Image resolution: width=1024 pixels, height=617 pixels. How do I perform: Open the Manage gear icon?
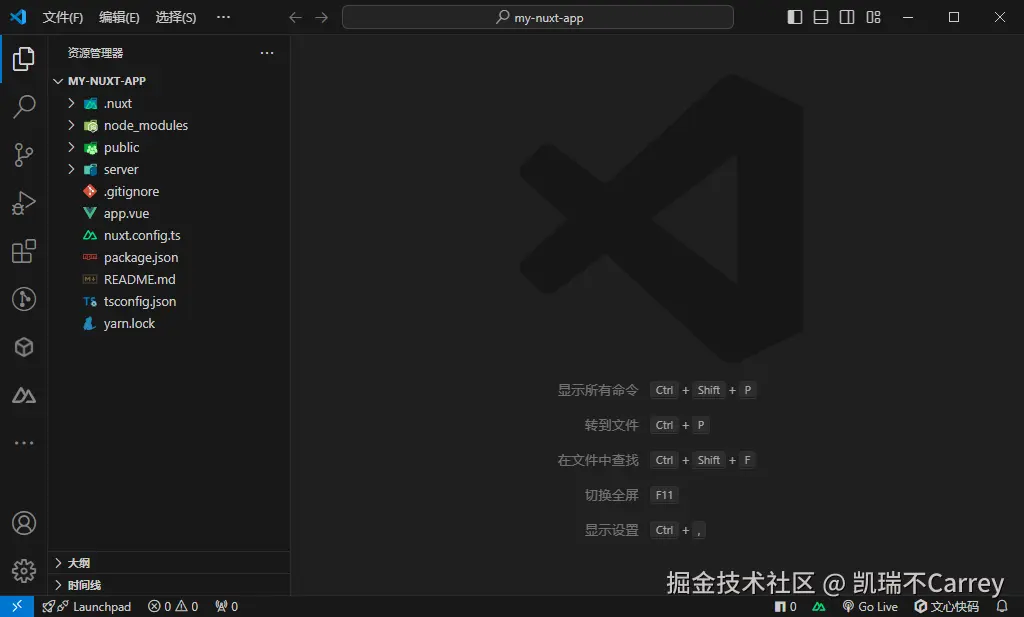[24, 571]
